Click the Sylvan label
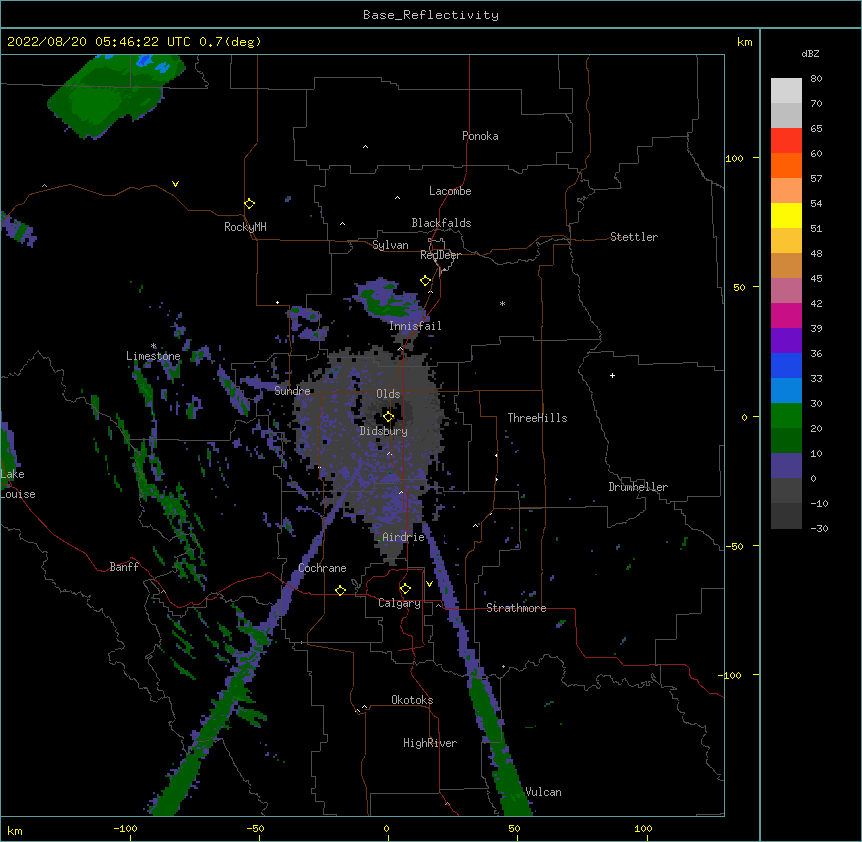 tap(390, 245)
